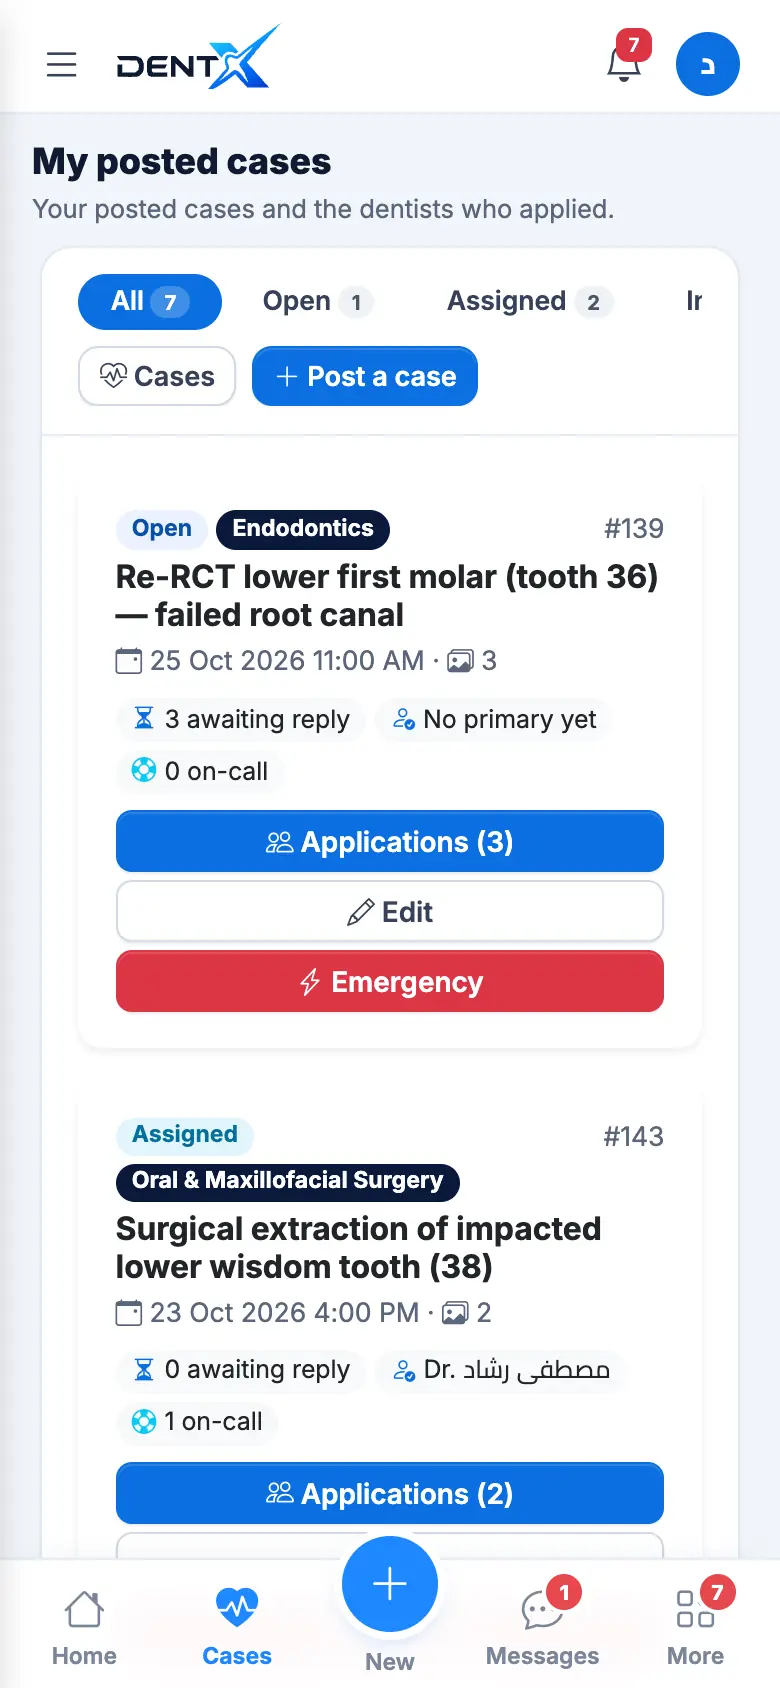
Task: Click Post a case button
Action: (365, 376)
